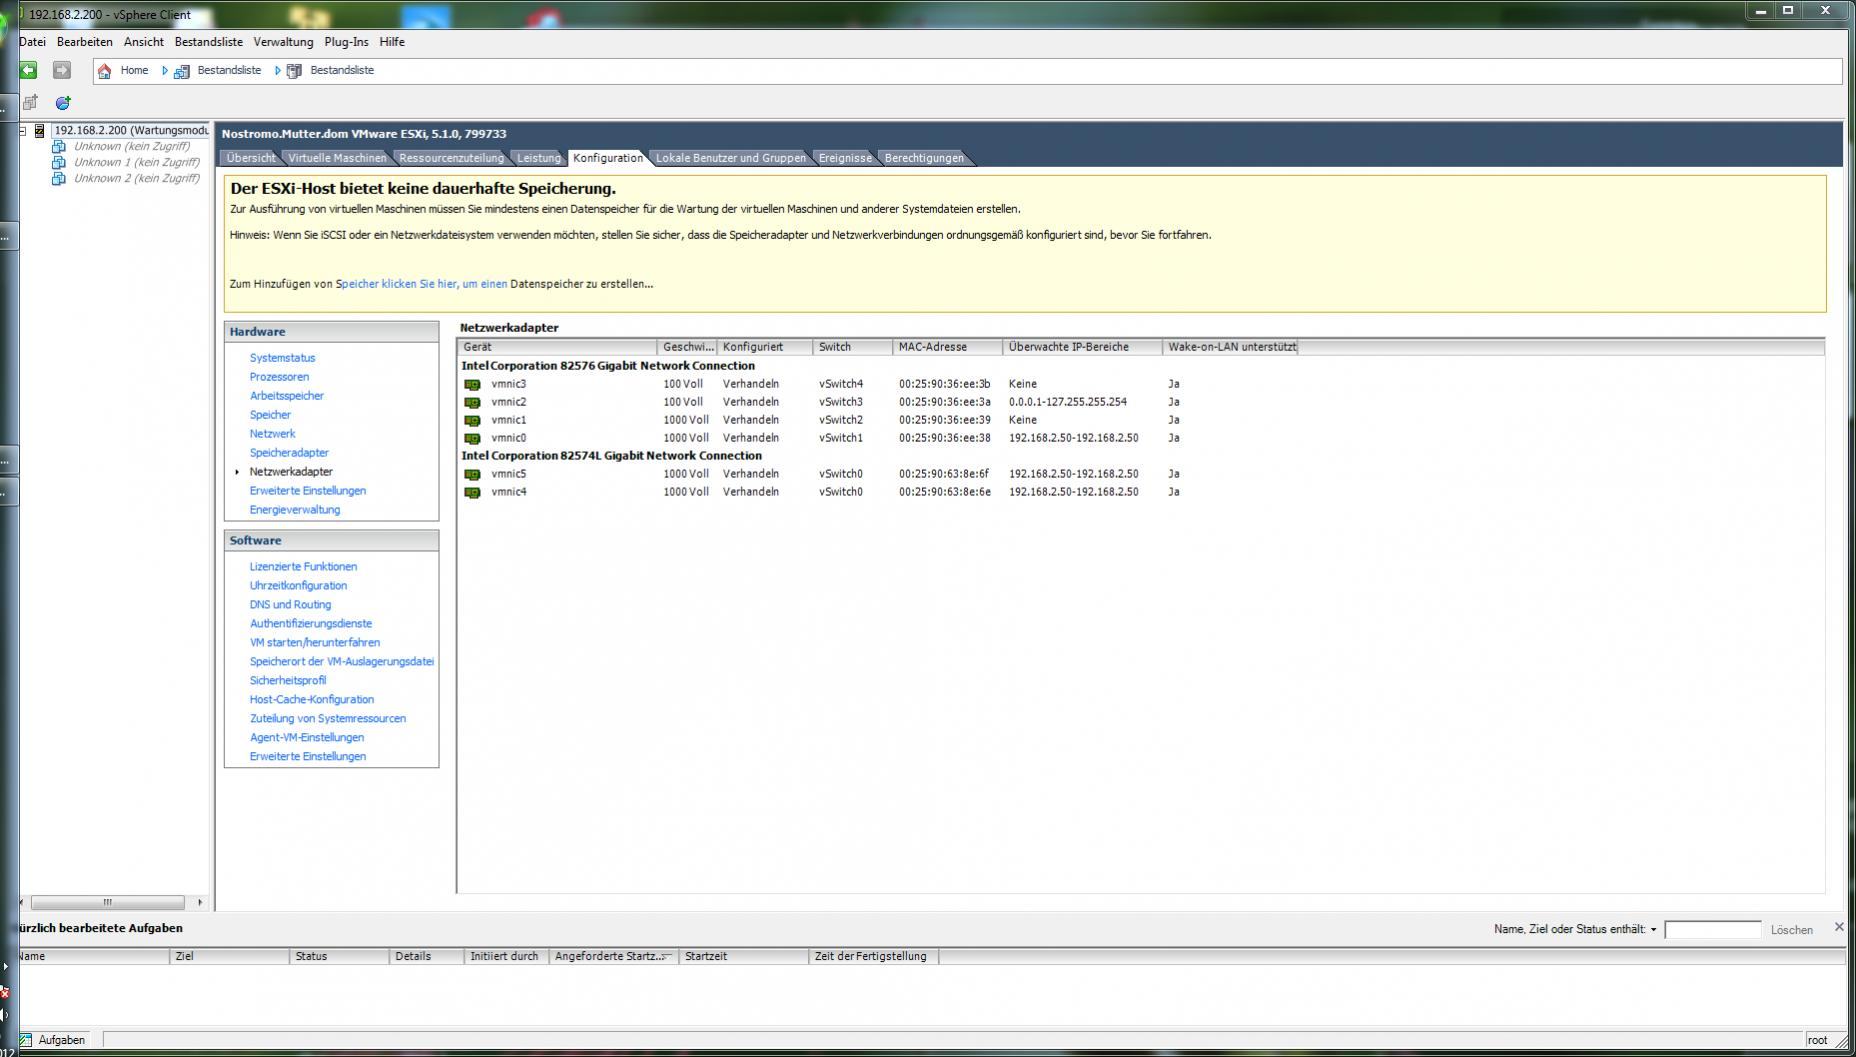Click the VM icon beside Unknown 1
Image resolution: width=1856 pixels, height=1057 pixels.
(x=58, y=163)
